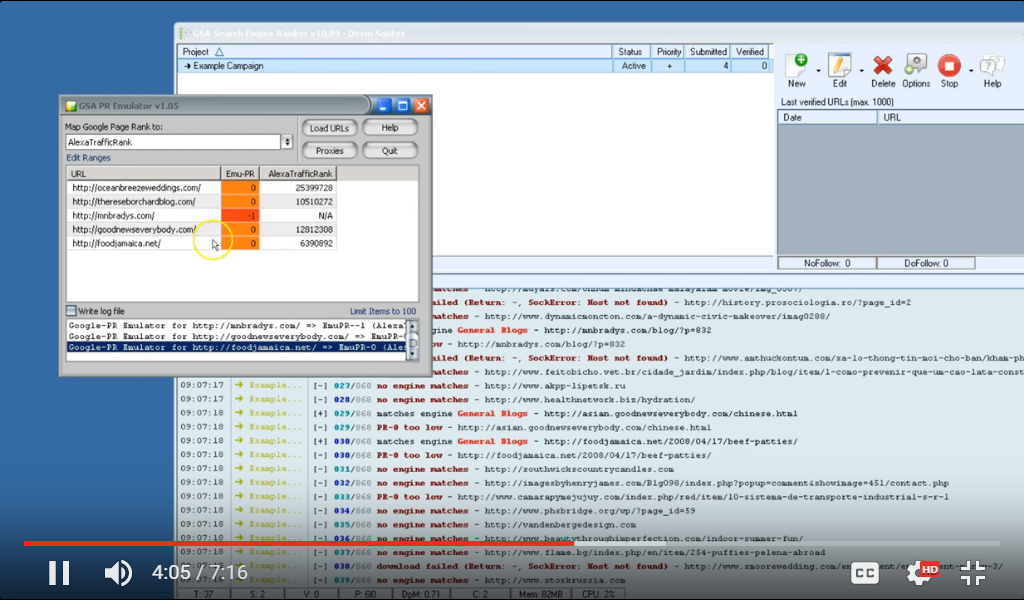Expand the Edit button dropdown arrow

tap(861, 70)
